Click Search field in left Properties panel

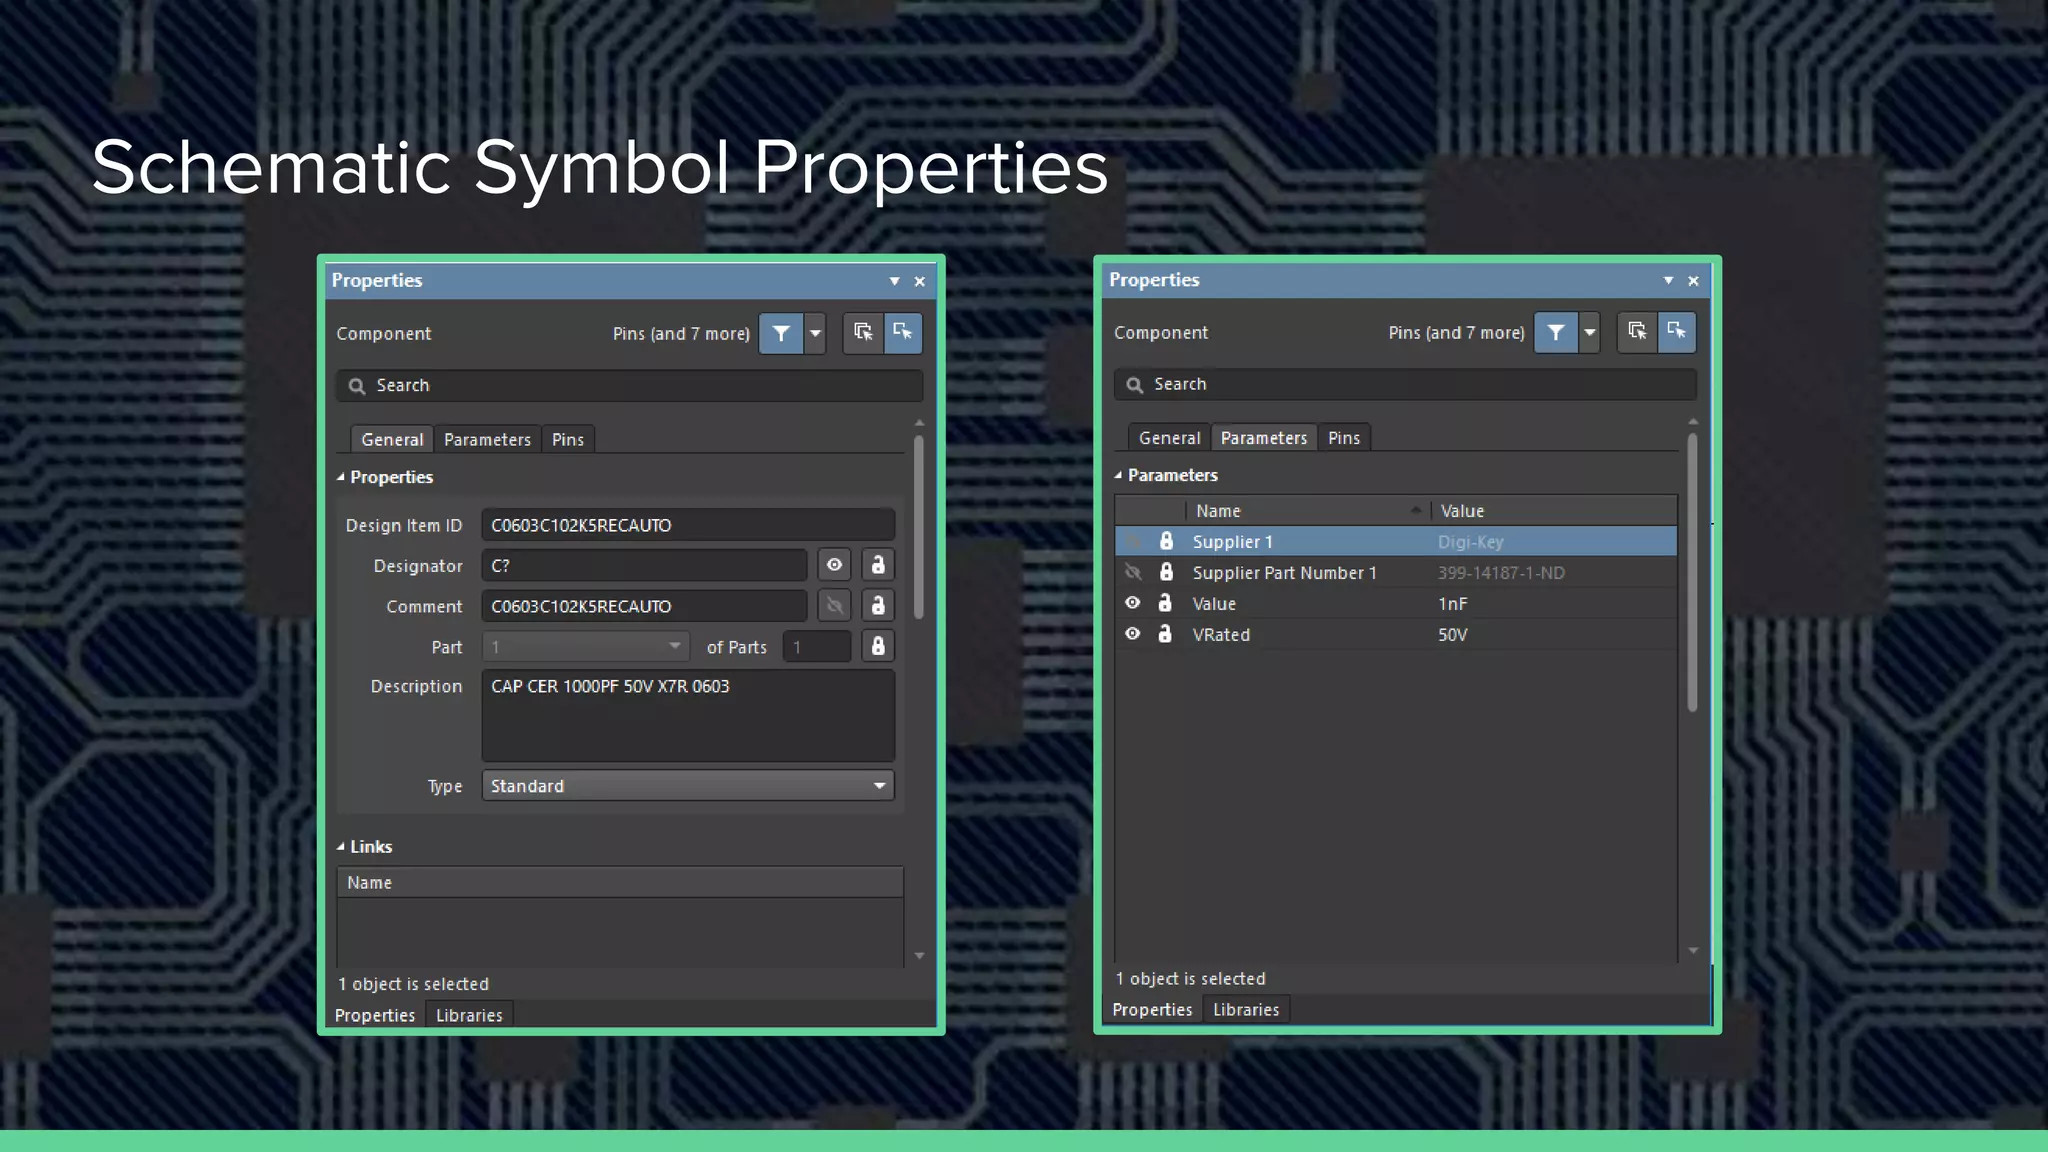629,386
